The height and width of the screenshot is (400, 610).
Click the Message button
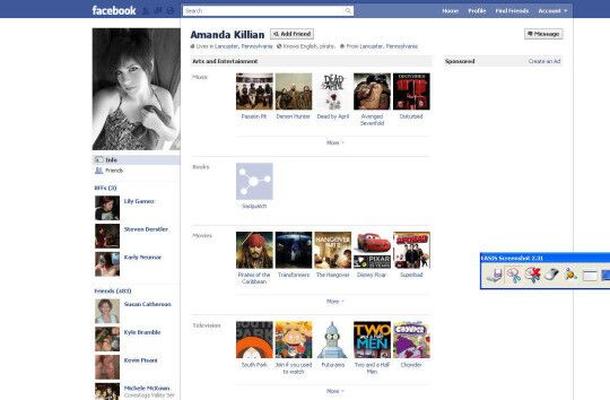pos(543,34)
